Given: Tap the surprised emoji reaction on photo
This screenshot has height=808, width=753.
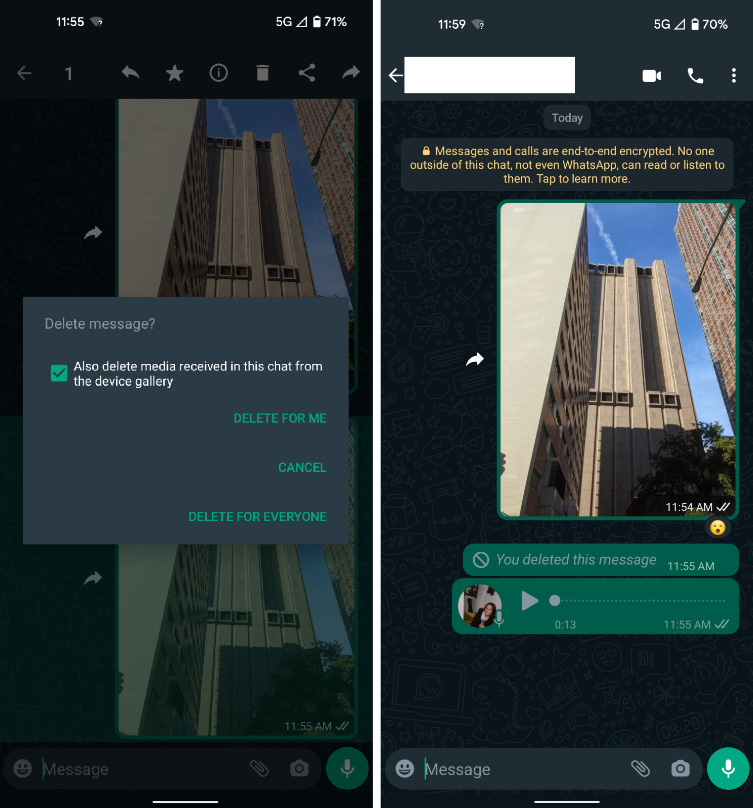Looking at the screenshot, I should 717,528.
